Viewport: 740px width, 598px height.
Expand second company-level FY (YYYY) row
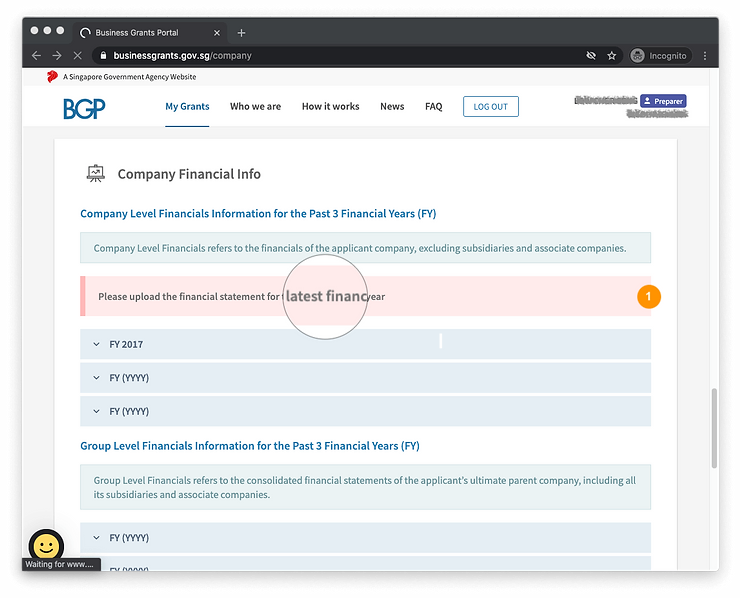click(365, 378)
